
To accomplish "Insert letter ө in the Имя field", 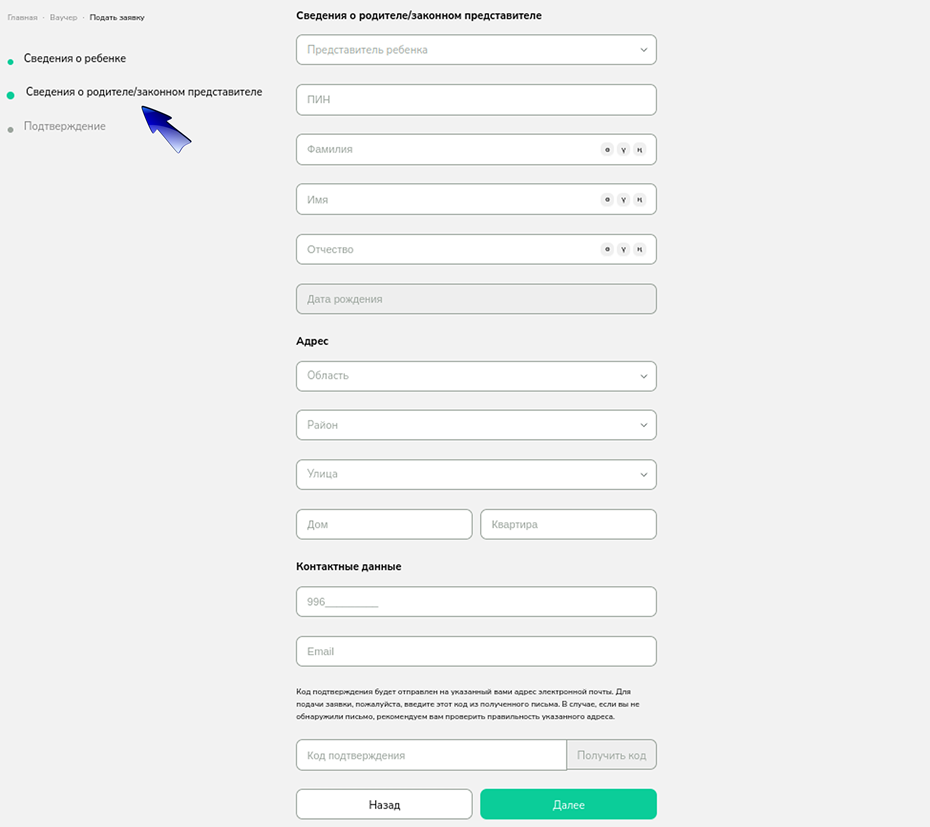I will 607,199.
